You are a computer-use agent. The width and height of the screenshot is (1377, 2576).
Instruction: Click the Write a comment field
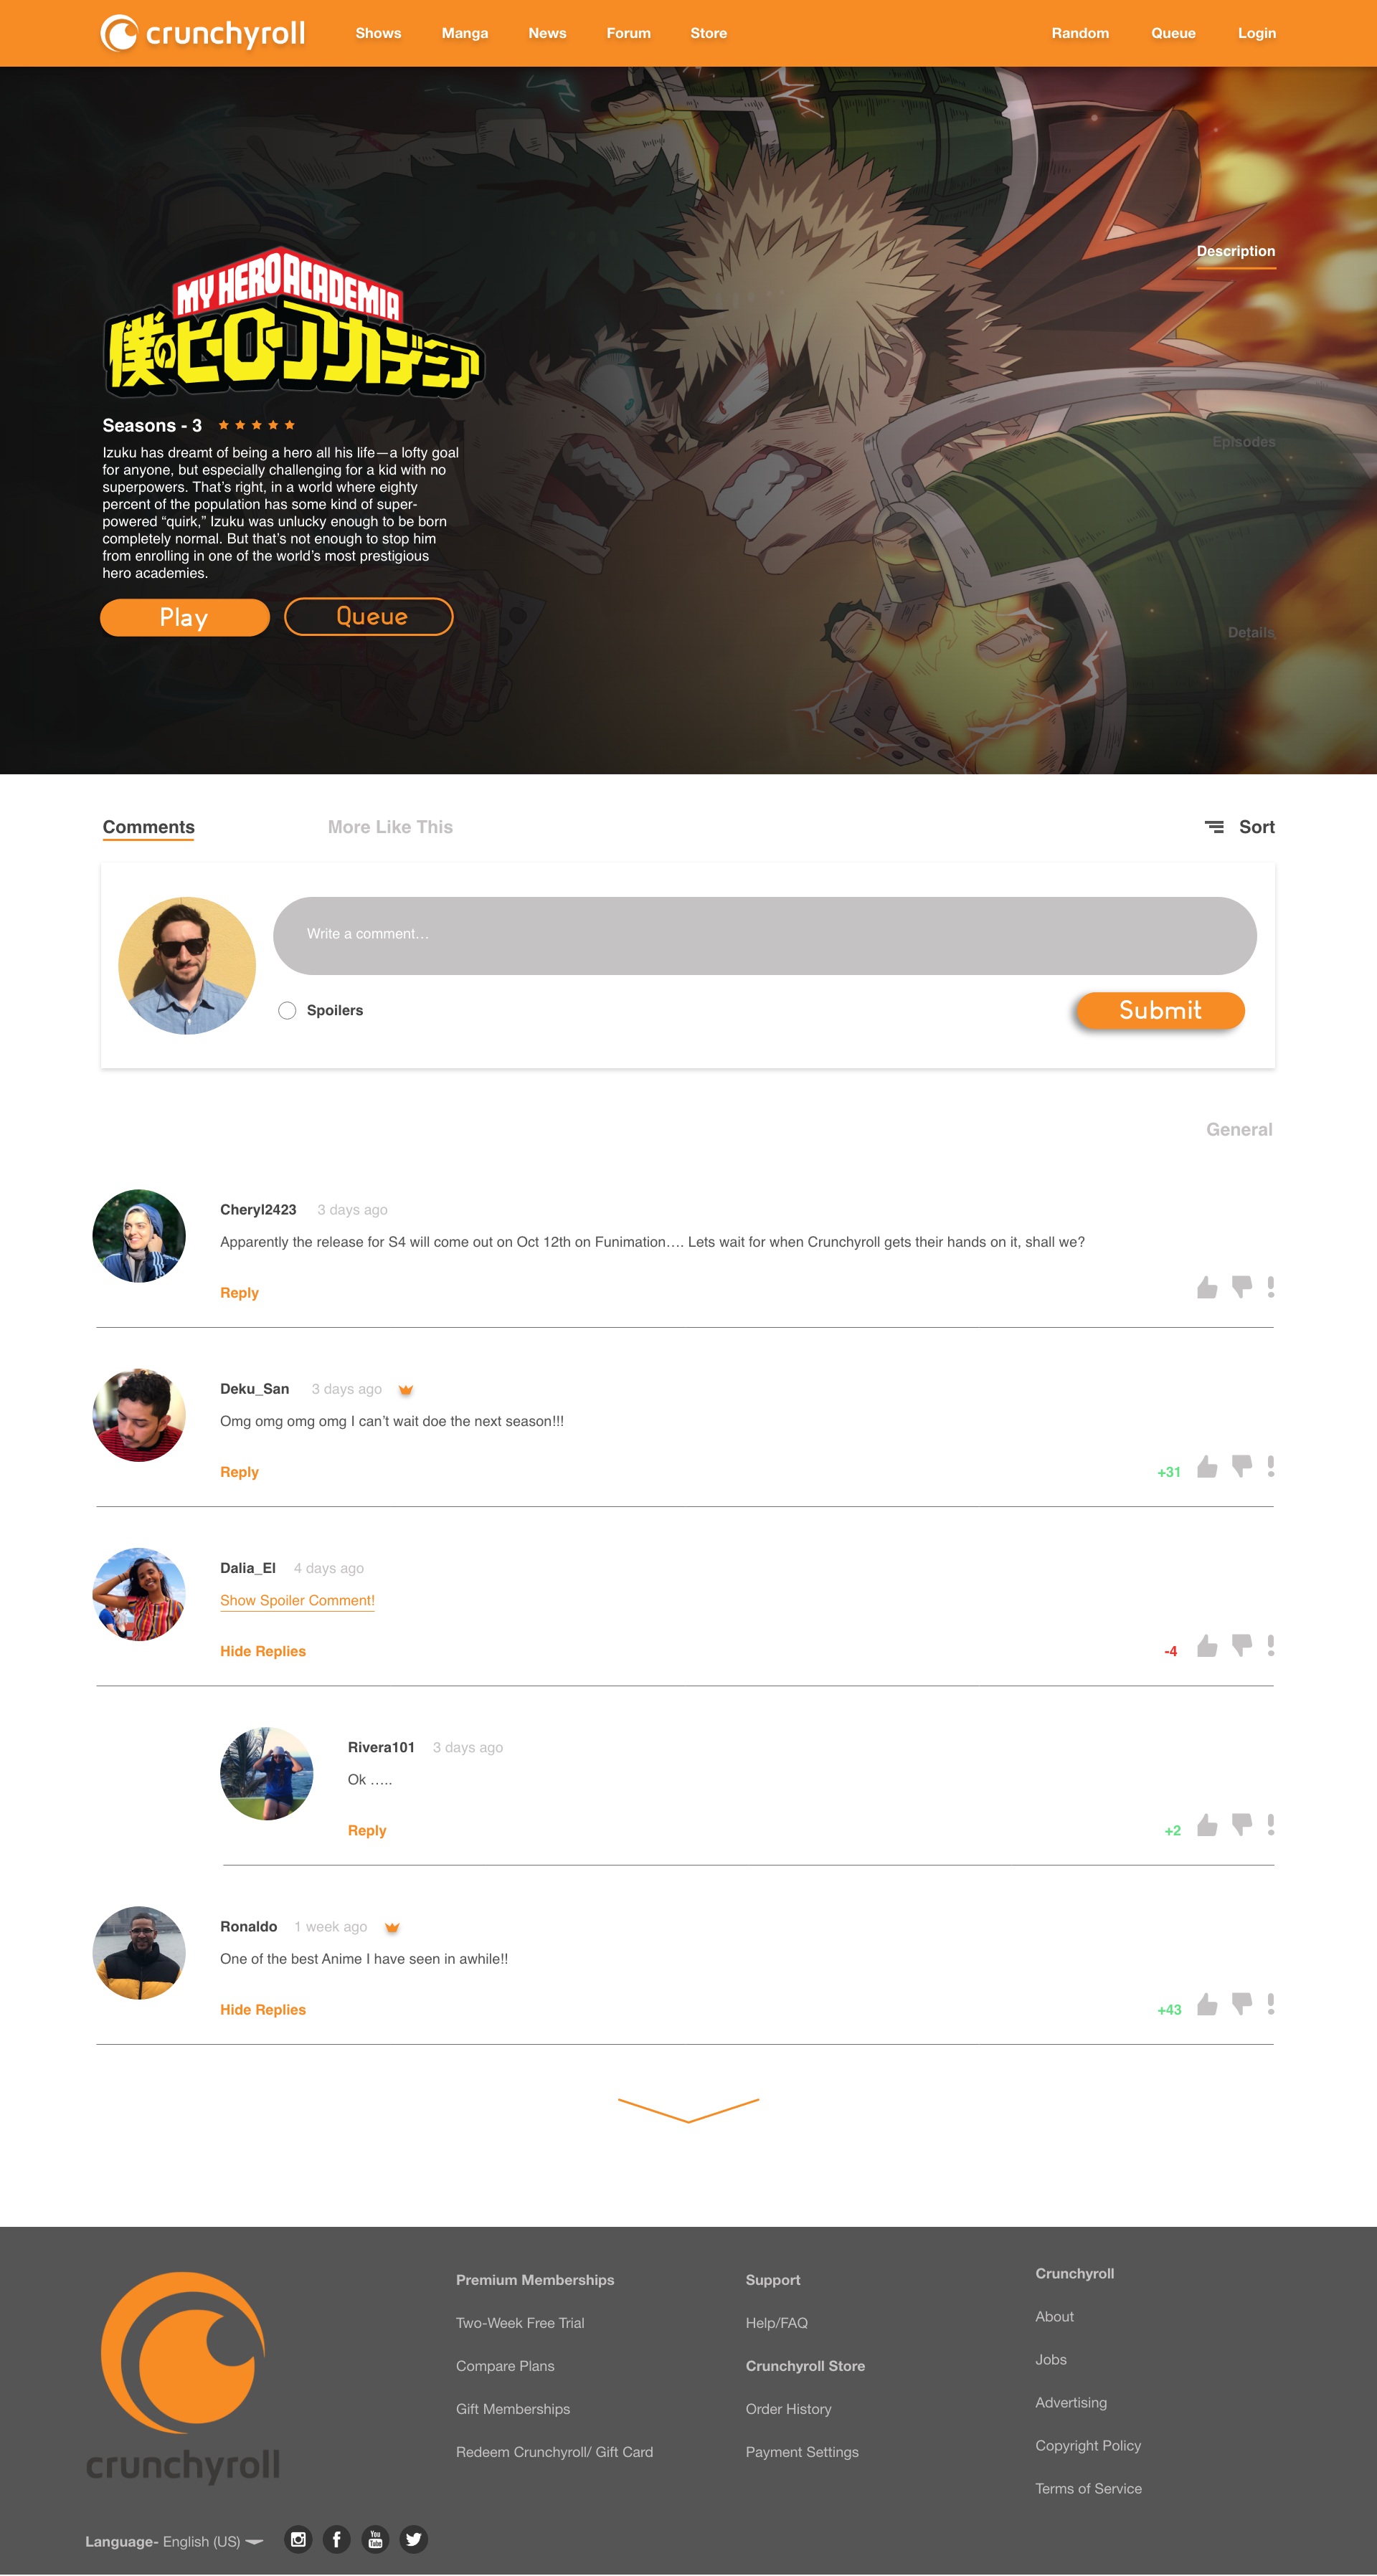coord(765,935)
